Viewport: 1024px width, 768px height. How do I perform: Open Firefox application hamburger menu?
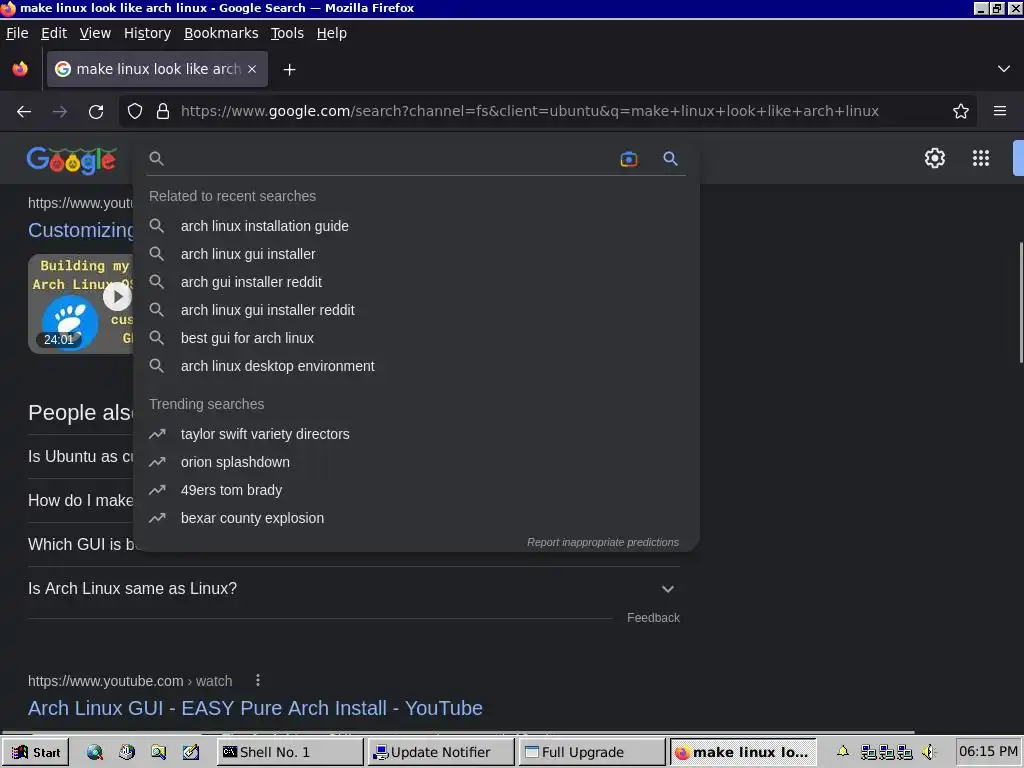tap(1000, 111)
